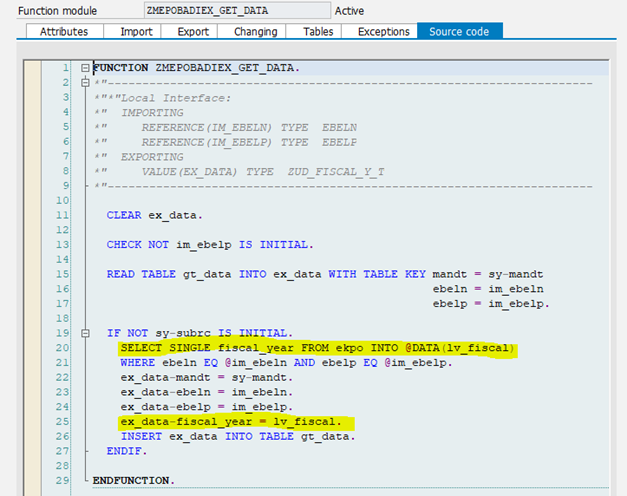Click the FUNCTION ZMEPOBADIEX_GET_DATA header line
Screen dimensions: 627x496
pos(196,68)
